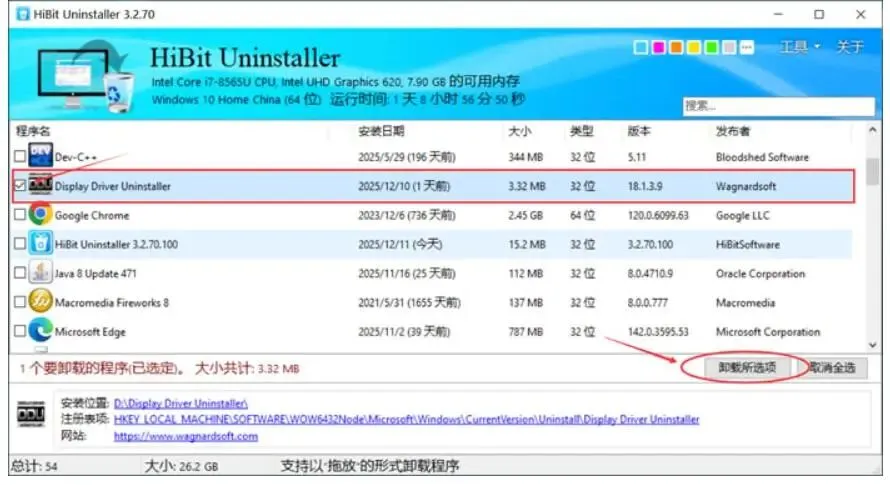Image resolution: width=890 pixels, height=485 pixels.
Task: Choose the light blue theme swatch
Action: coord(641,47)
